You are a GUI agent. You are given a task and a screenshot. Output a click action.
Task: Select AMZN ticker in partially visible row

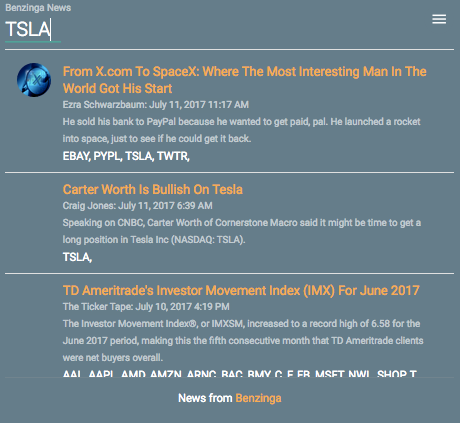pos(166,373)
